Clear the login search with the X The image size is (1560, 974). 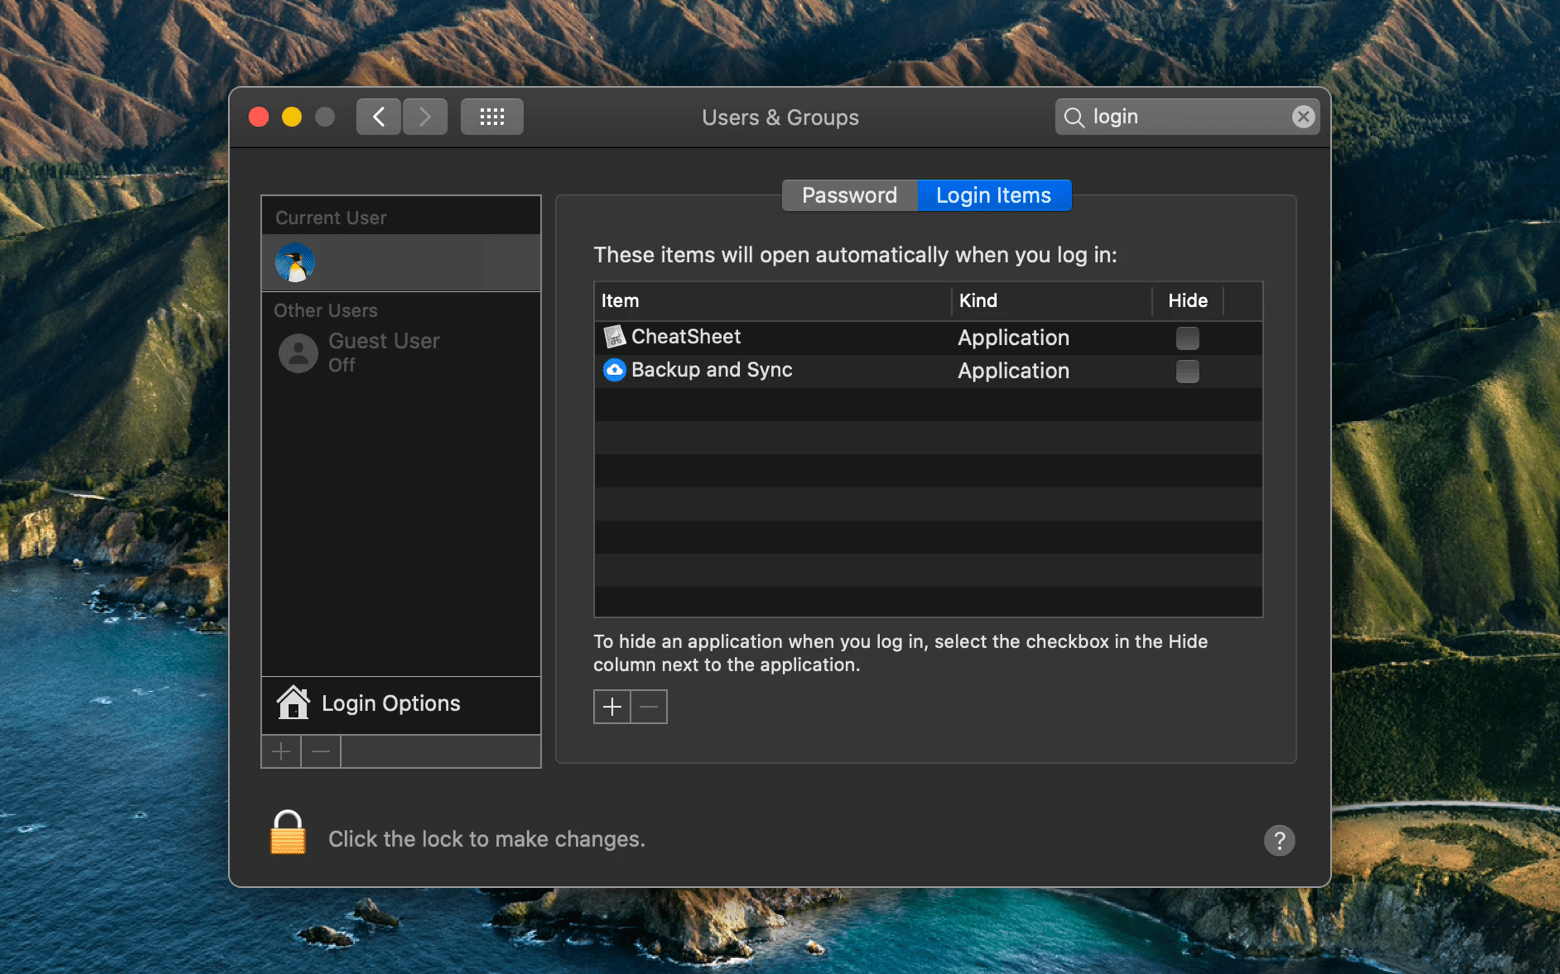[1302, 116]
